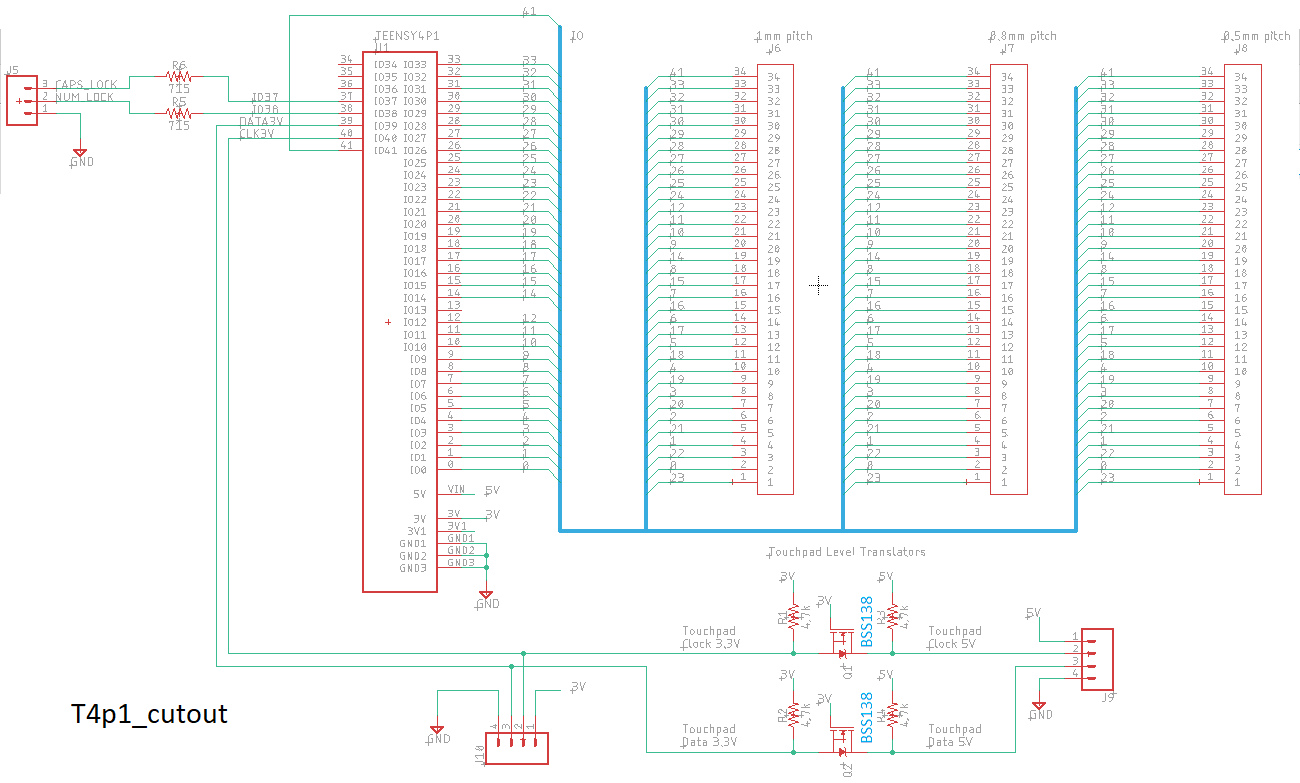This screenshot has width=1300, height=783.
Task: Select pull-up resistor R4 on the 5V data side
Action: (x=893, y=714)
